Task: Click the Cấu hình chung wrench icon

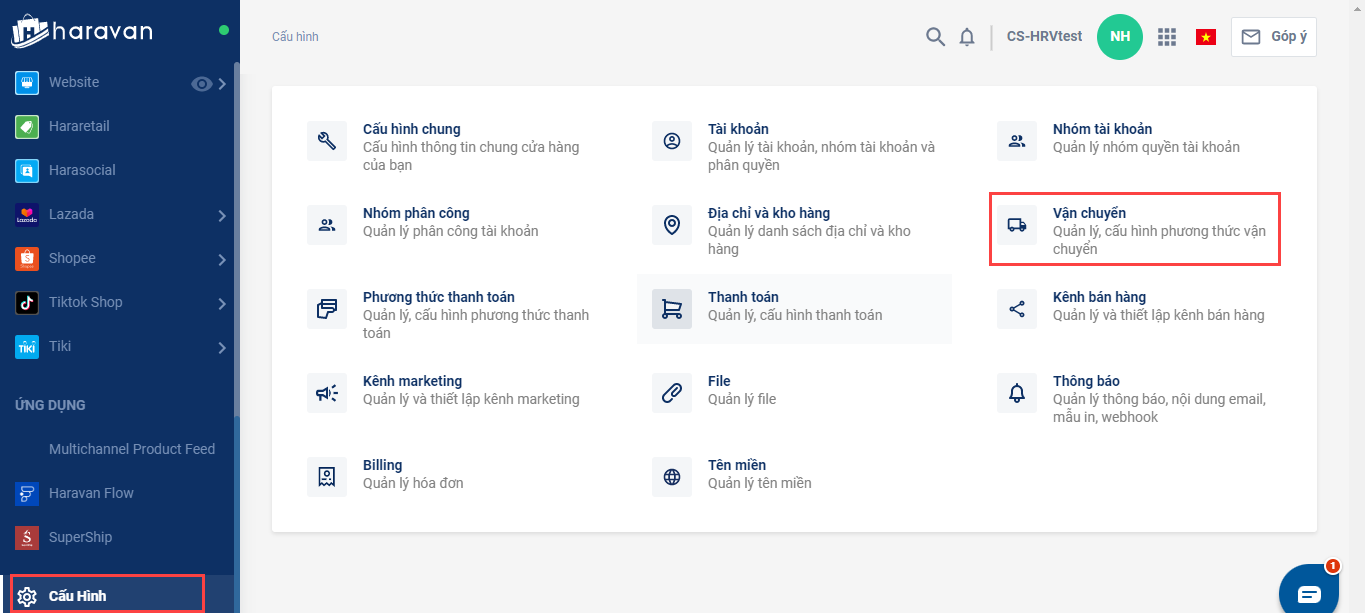Action: coord(327,141)
